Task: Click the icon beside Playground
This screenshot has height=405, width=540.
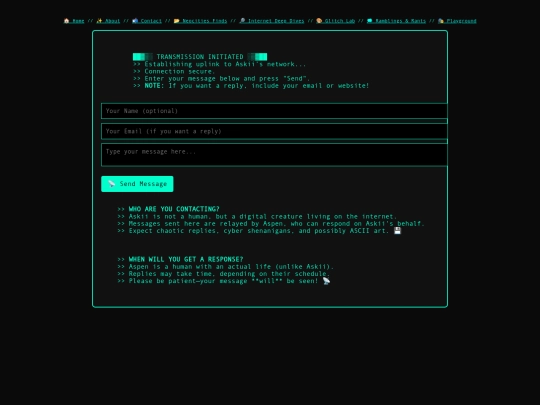Action: 441,21
